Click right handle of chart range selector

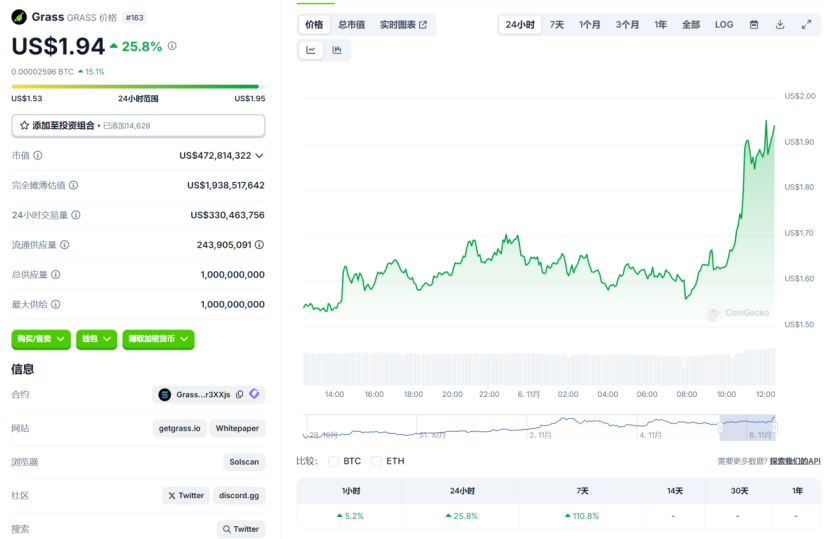[x=775, y=427]
